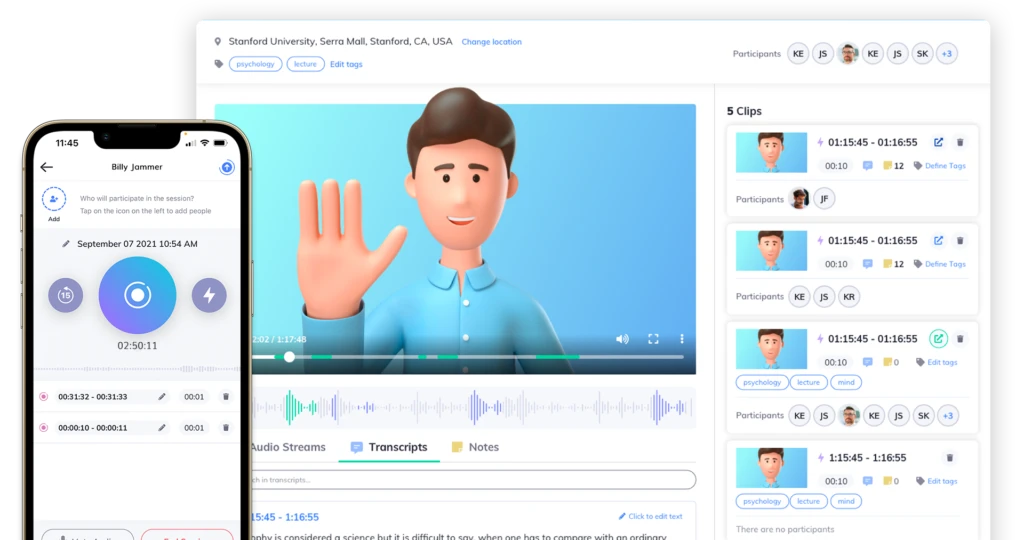Click the audio waveform track
1024x540 pixels.
[x=473, y=407]
